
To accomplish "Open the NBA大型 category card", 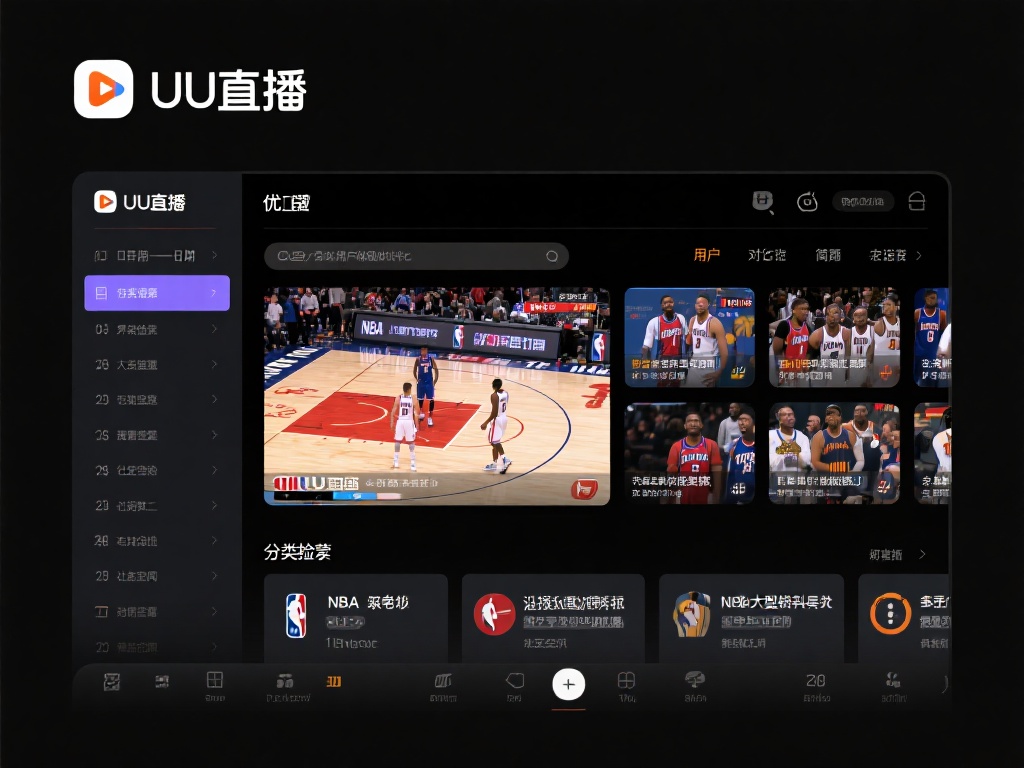I will 751,617.
